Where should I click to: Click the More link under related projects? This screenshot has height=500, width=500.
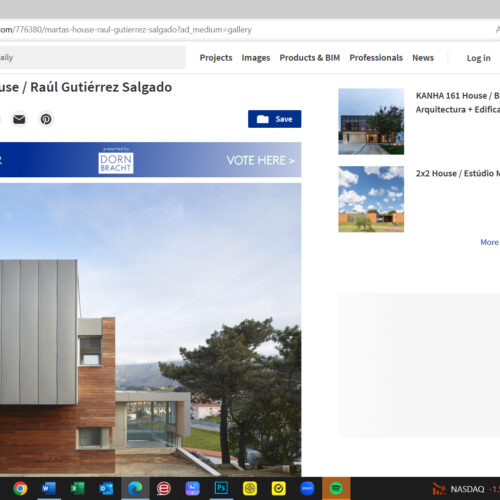tap(489, 242)
